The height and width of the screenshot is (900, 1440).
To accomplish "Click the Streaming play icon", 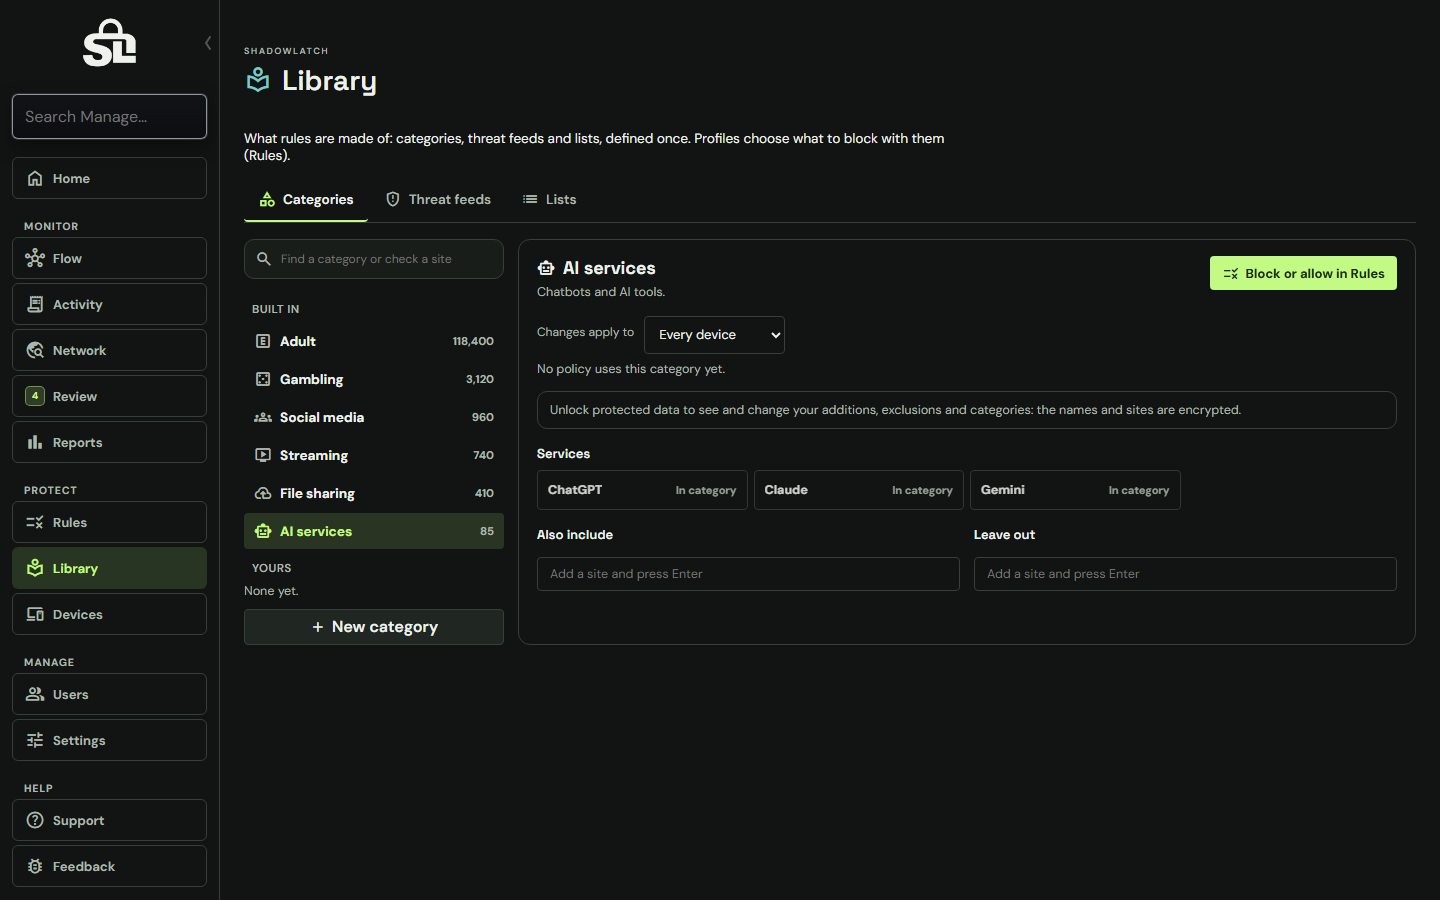I will pyautogui.click(x=263, y=455).
